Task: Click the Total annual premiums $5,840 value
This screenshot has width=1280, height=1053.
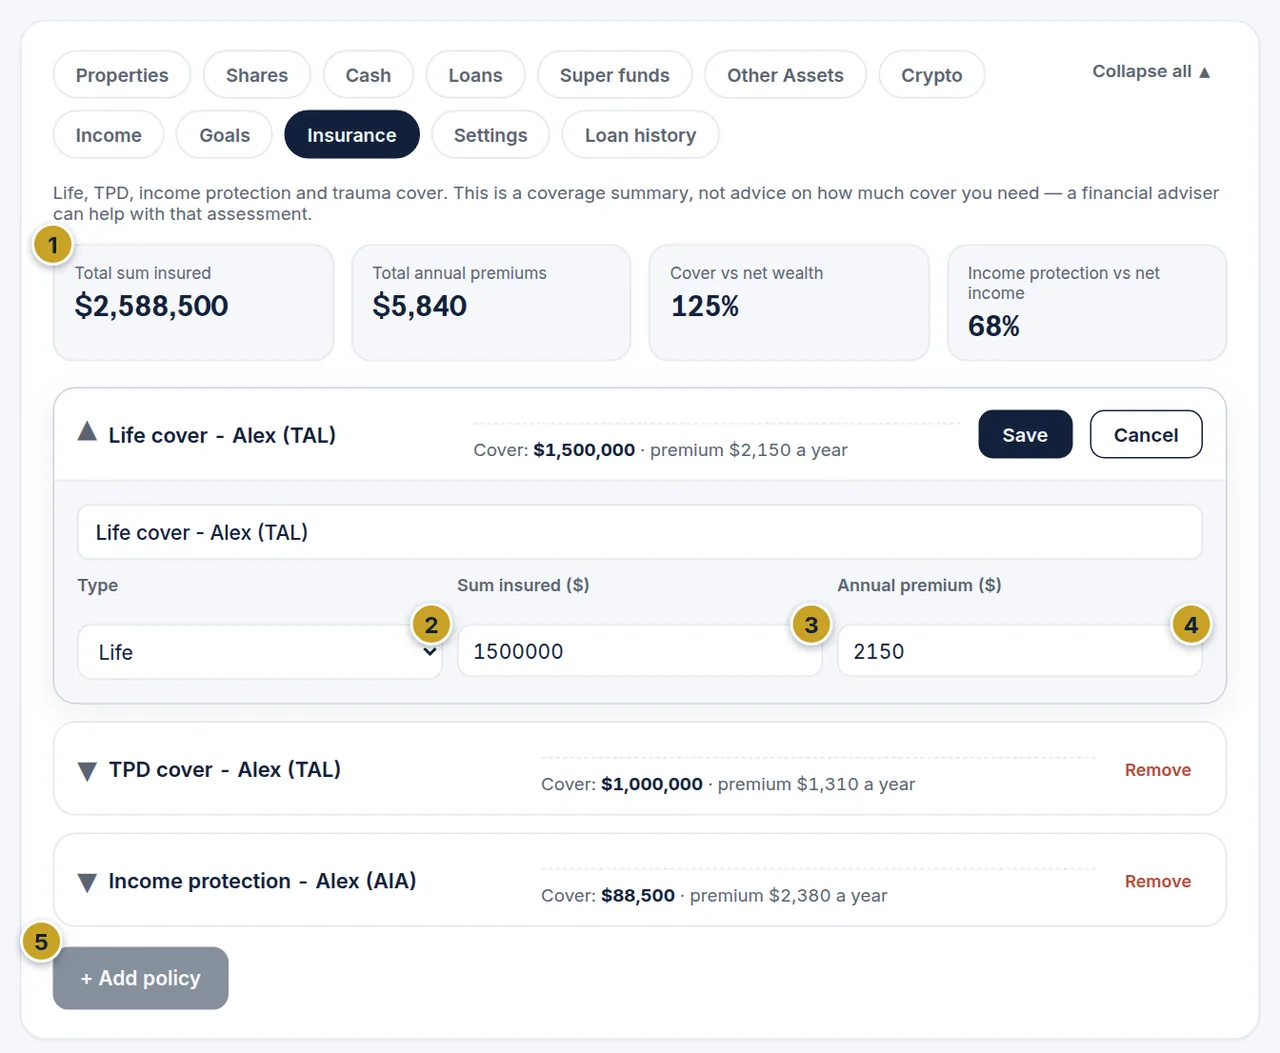Action: click(420, 306)
